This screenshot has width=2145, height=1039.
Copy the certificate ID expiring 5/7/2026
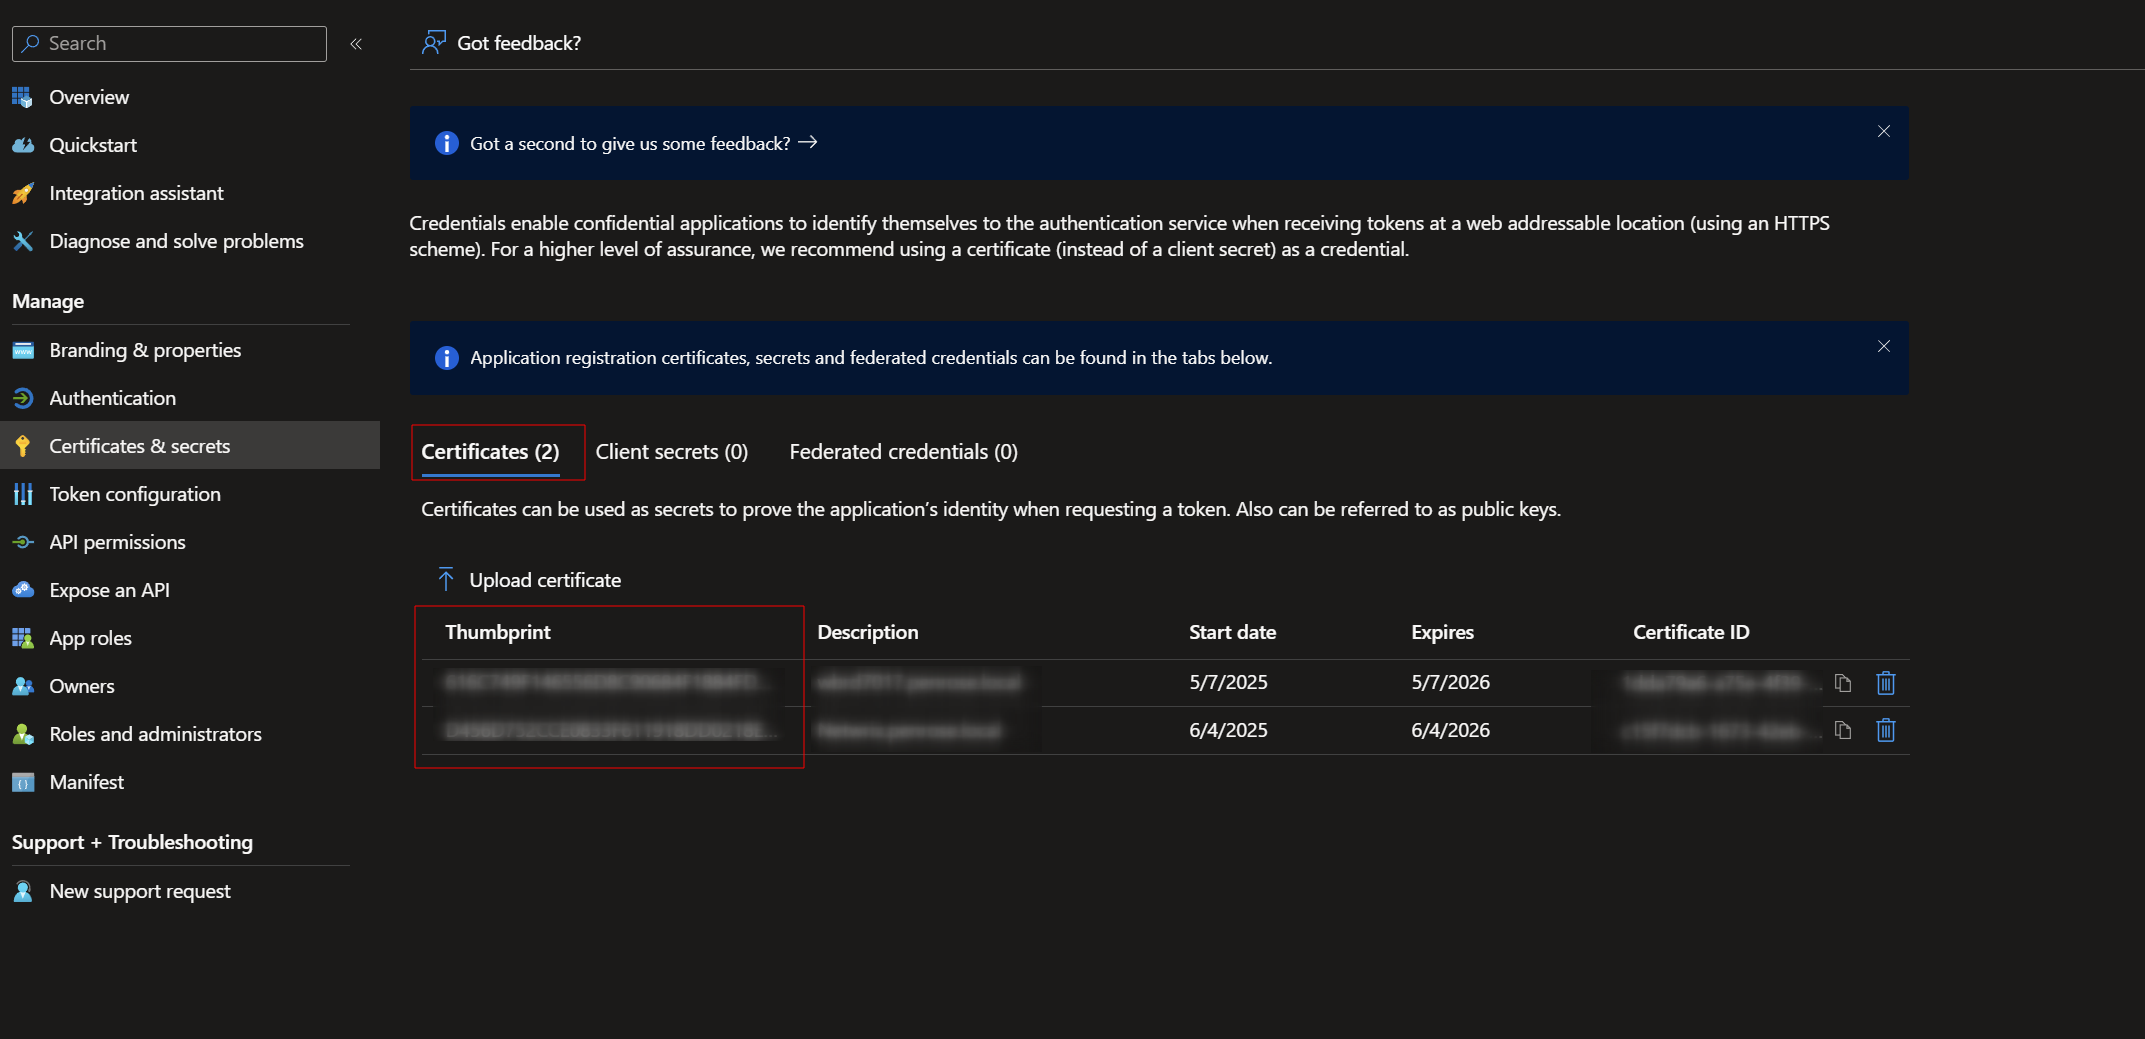pos(1843,683)
